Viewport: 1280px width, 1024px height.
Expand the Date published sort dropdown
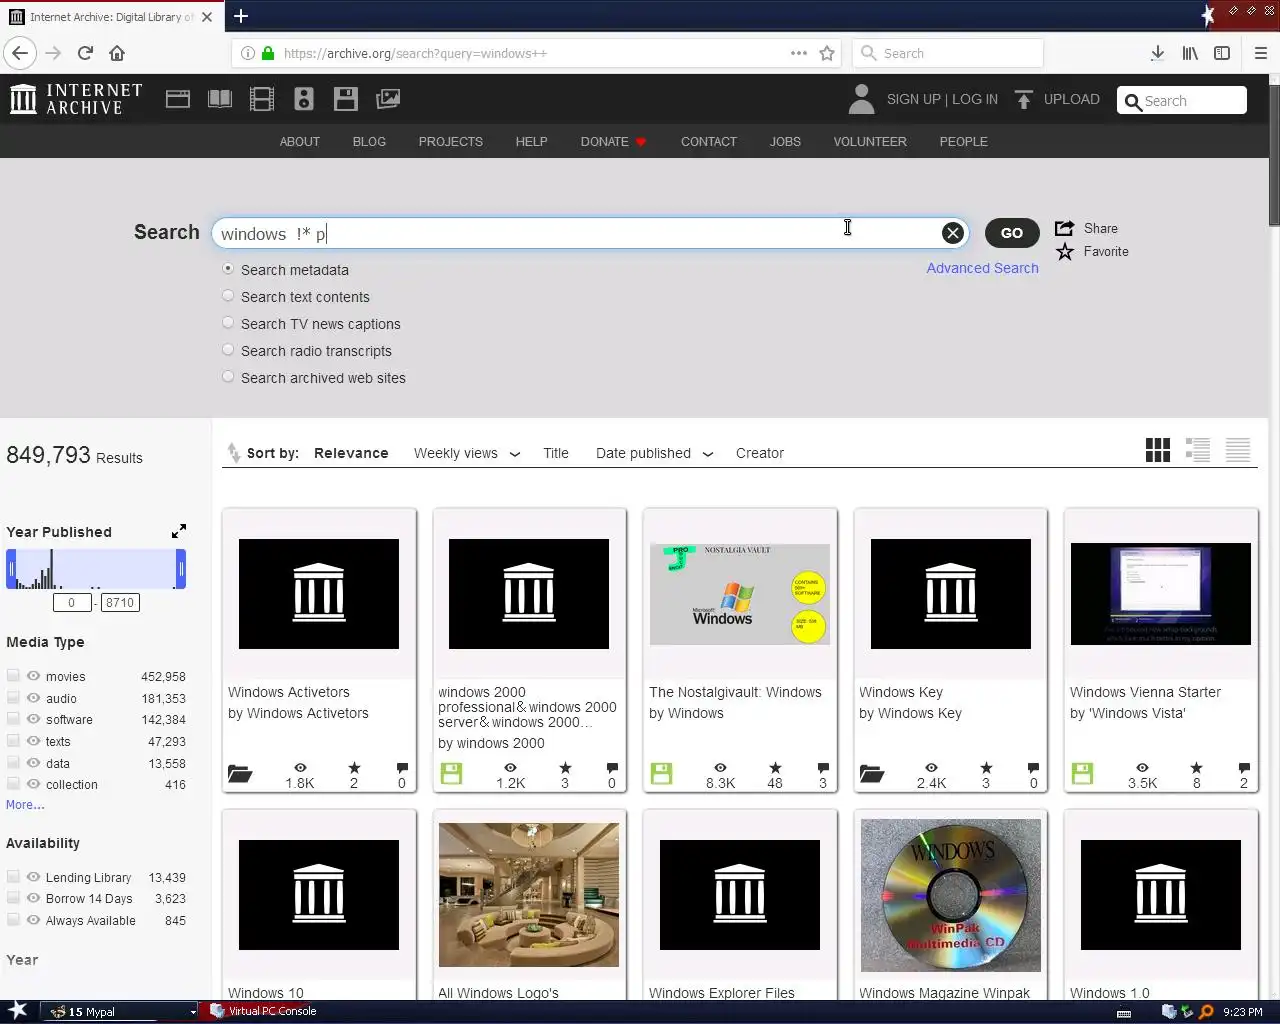click(708, 454)
